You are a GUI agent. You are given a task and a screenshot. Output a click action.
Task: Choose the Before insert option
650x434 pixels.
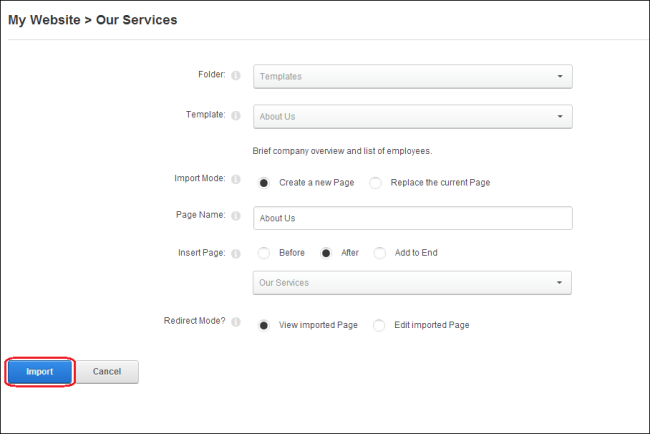click(264, 253)
